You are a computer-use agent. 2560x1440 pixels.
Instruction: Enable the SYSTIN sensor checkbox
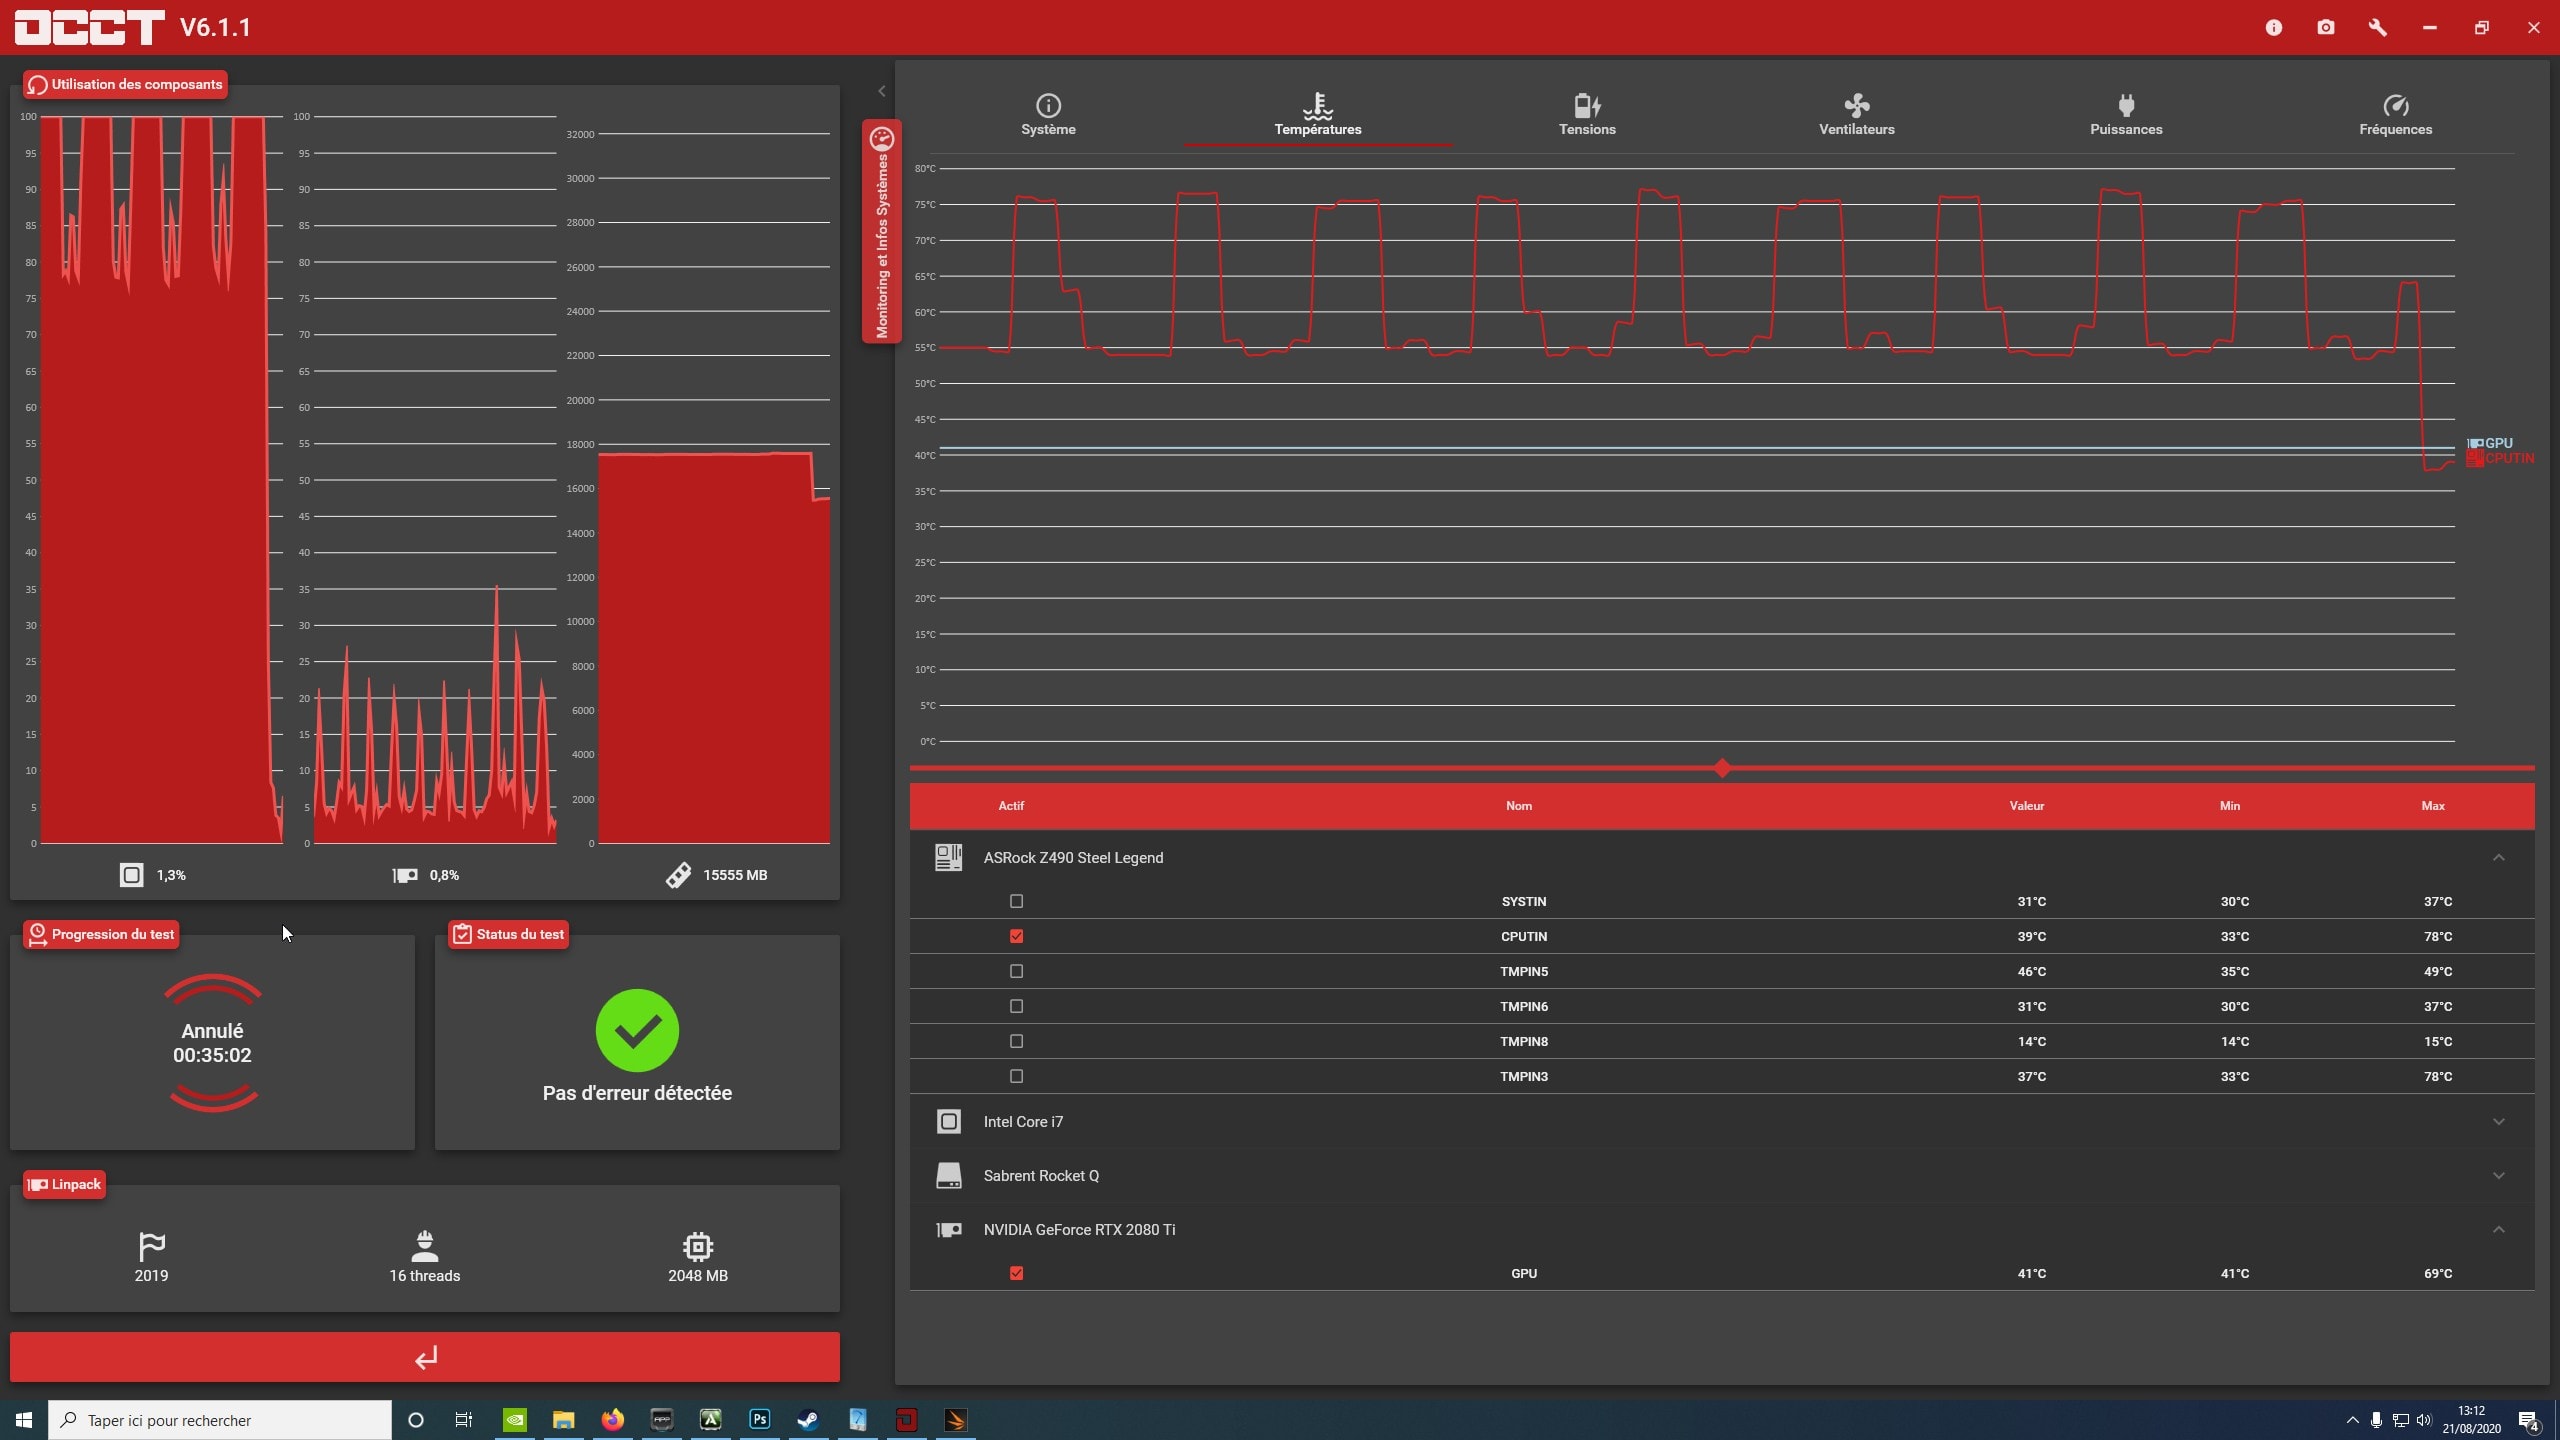(1016, 901)
